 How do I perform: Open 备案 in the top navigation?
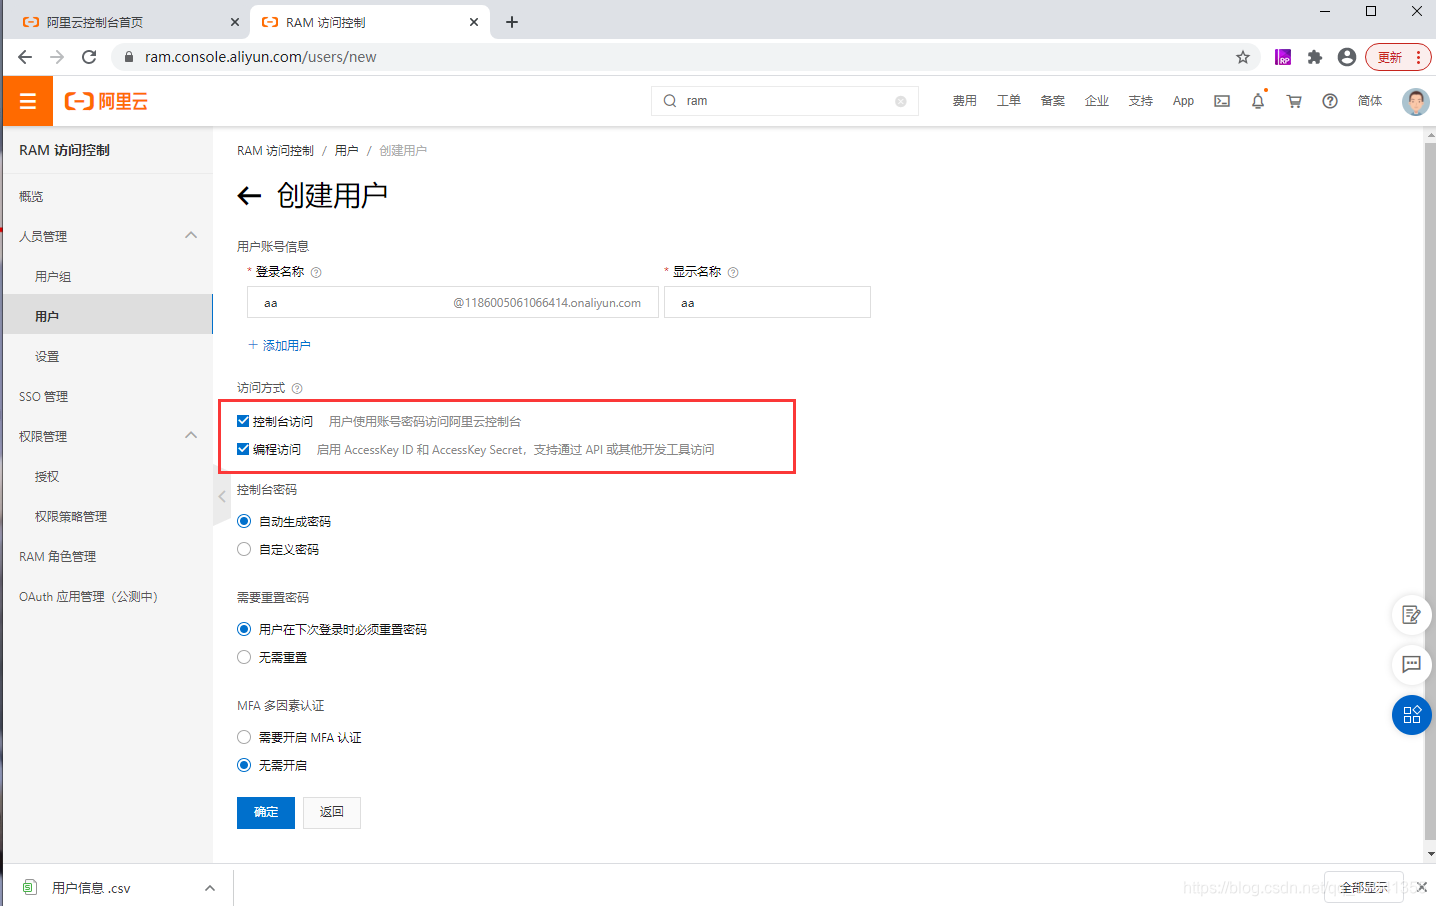click(x=1052, y=101)
